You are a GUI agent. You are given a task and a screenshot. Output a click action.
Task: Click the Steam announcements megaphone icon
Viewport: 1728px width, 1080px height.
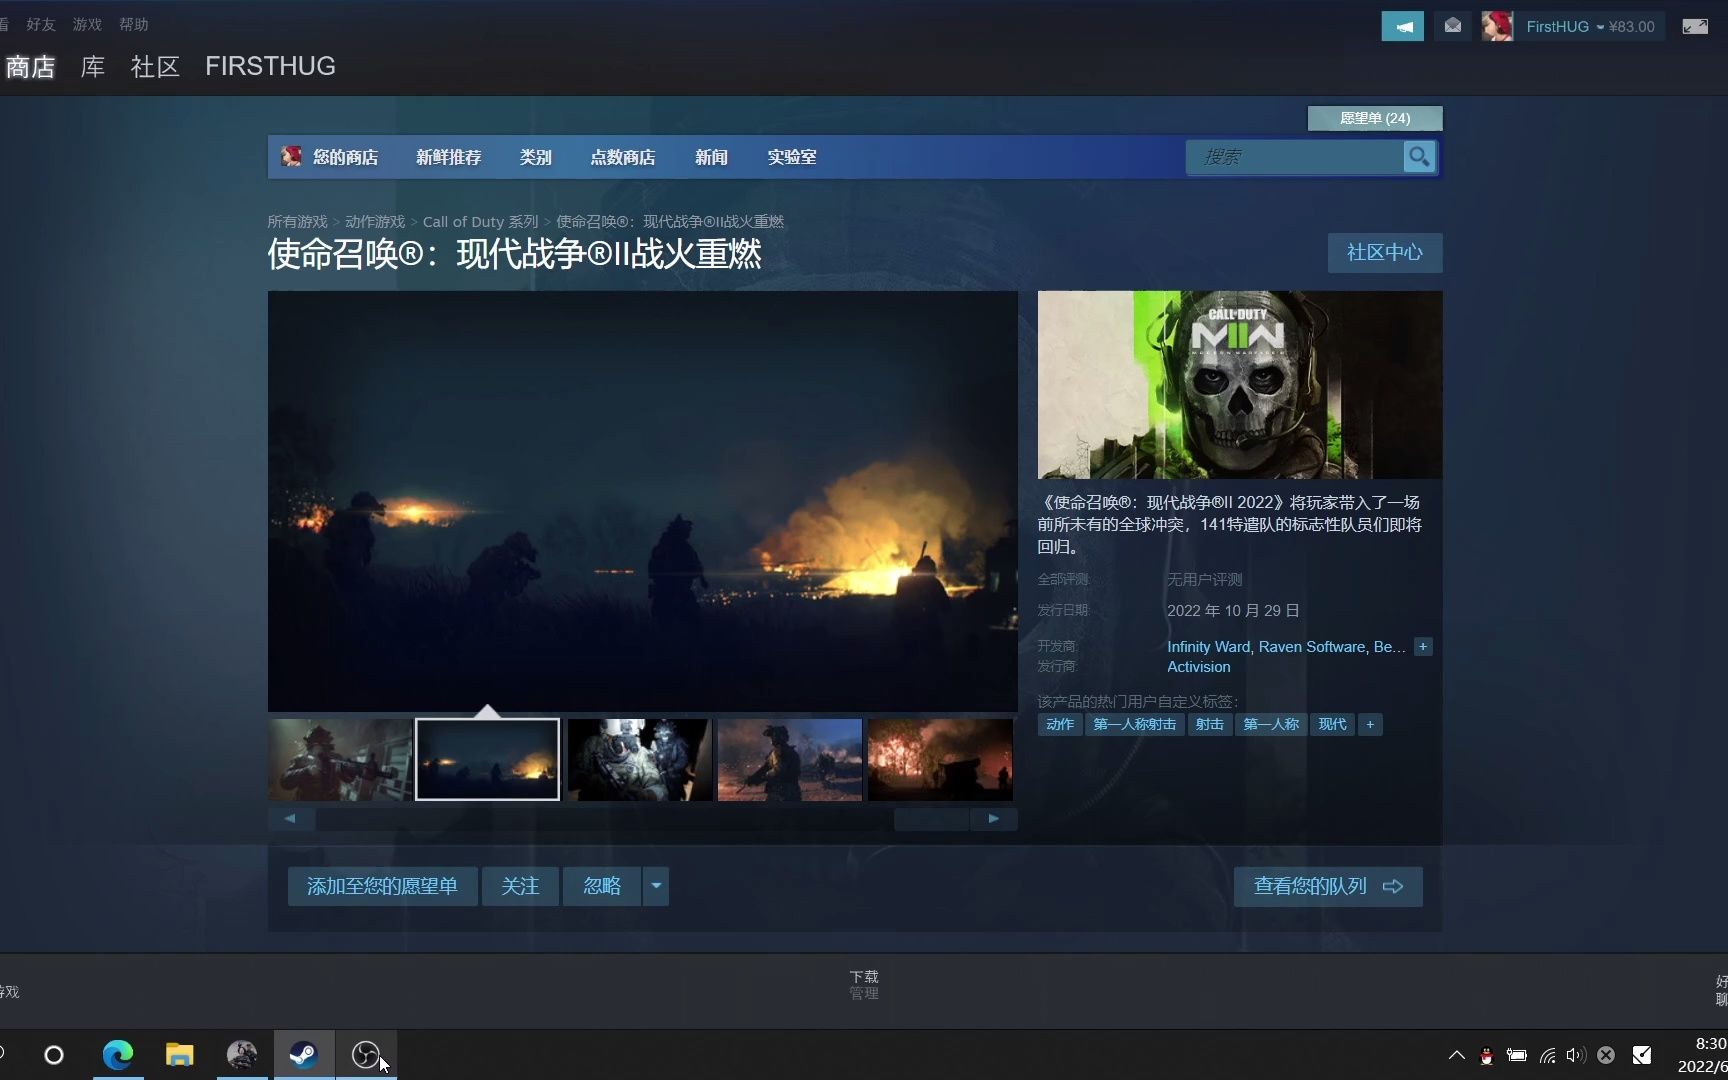(1402, 27)
